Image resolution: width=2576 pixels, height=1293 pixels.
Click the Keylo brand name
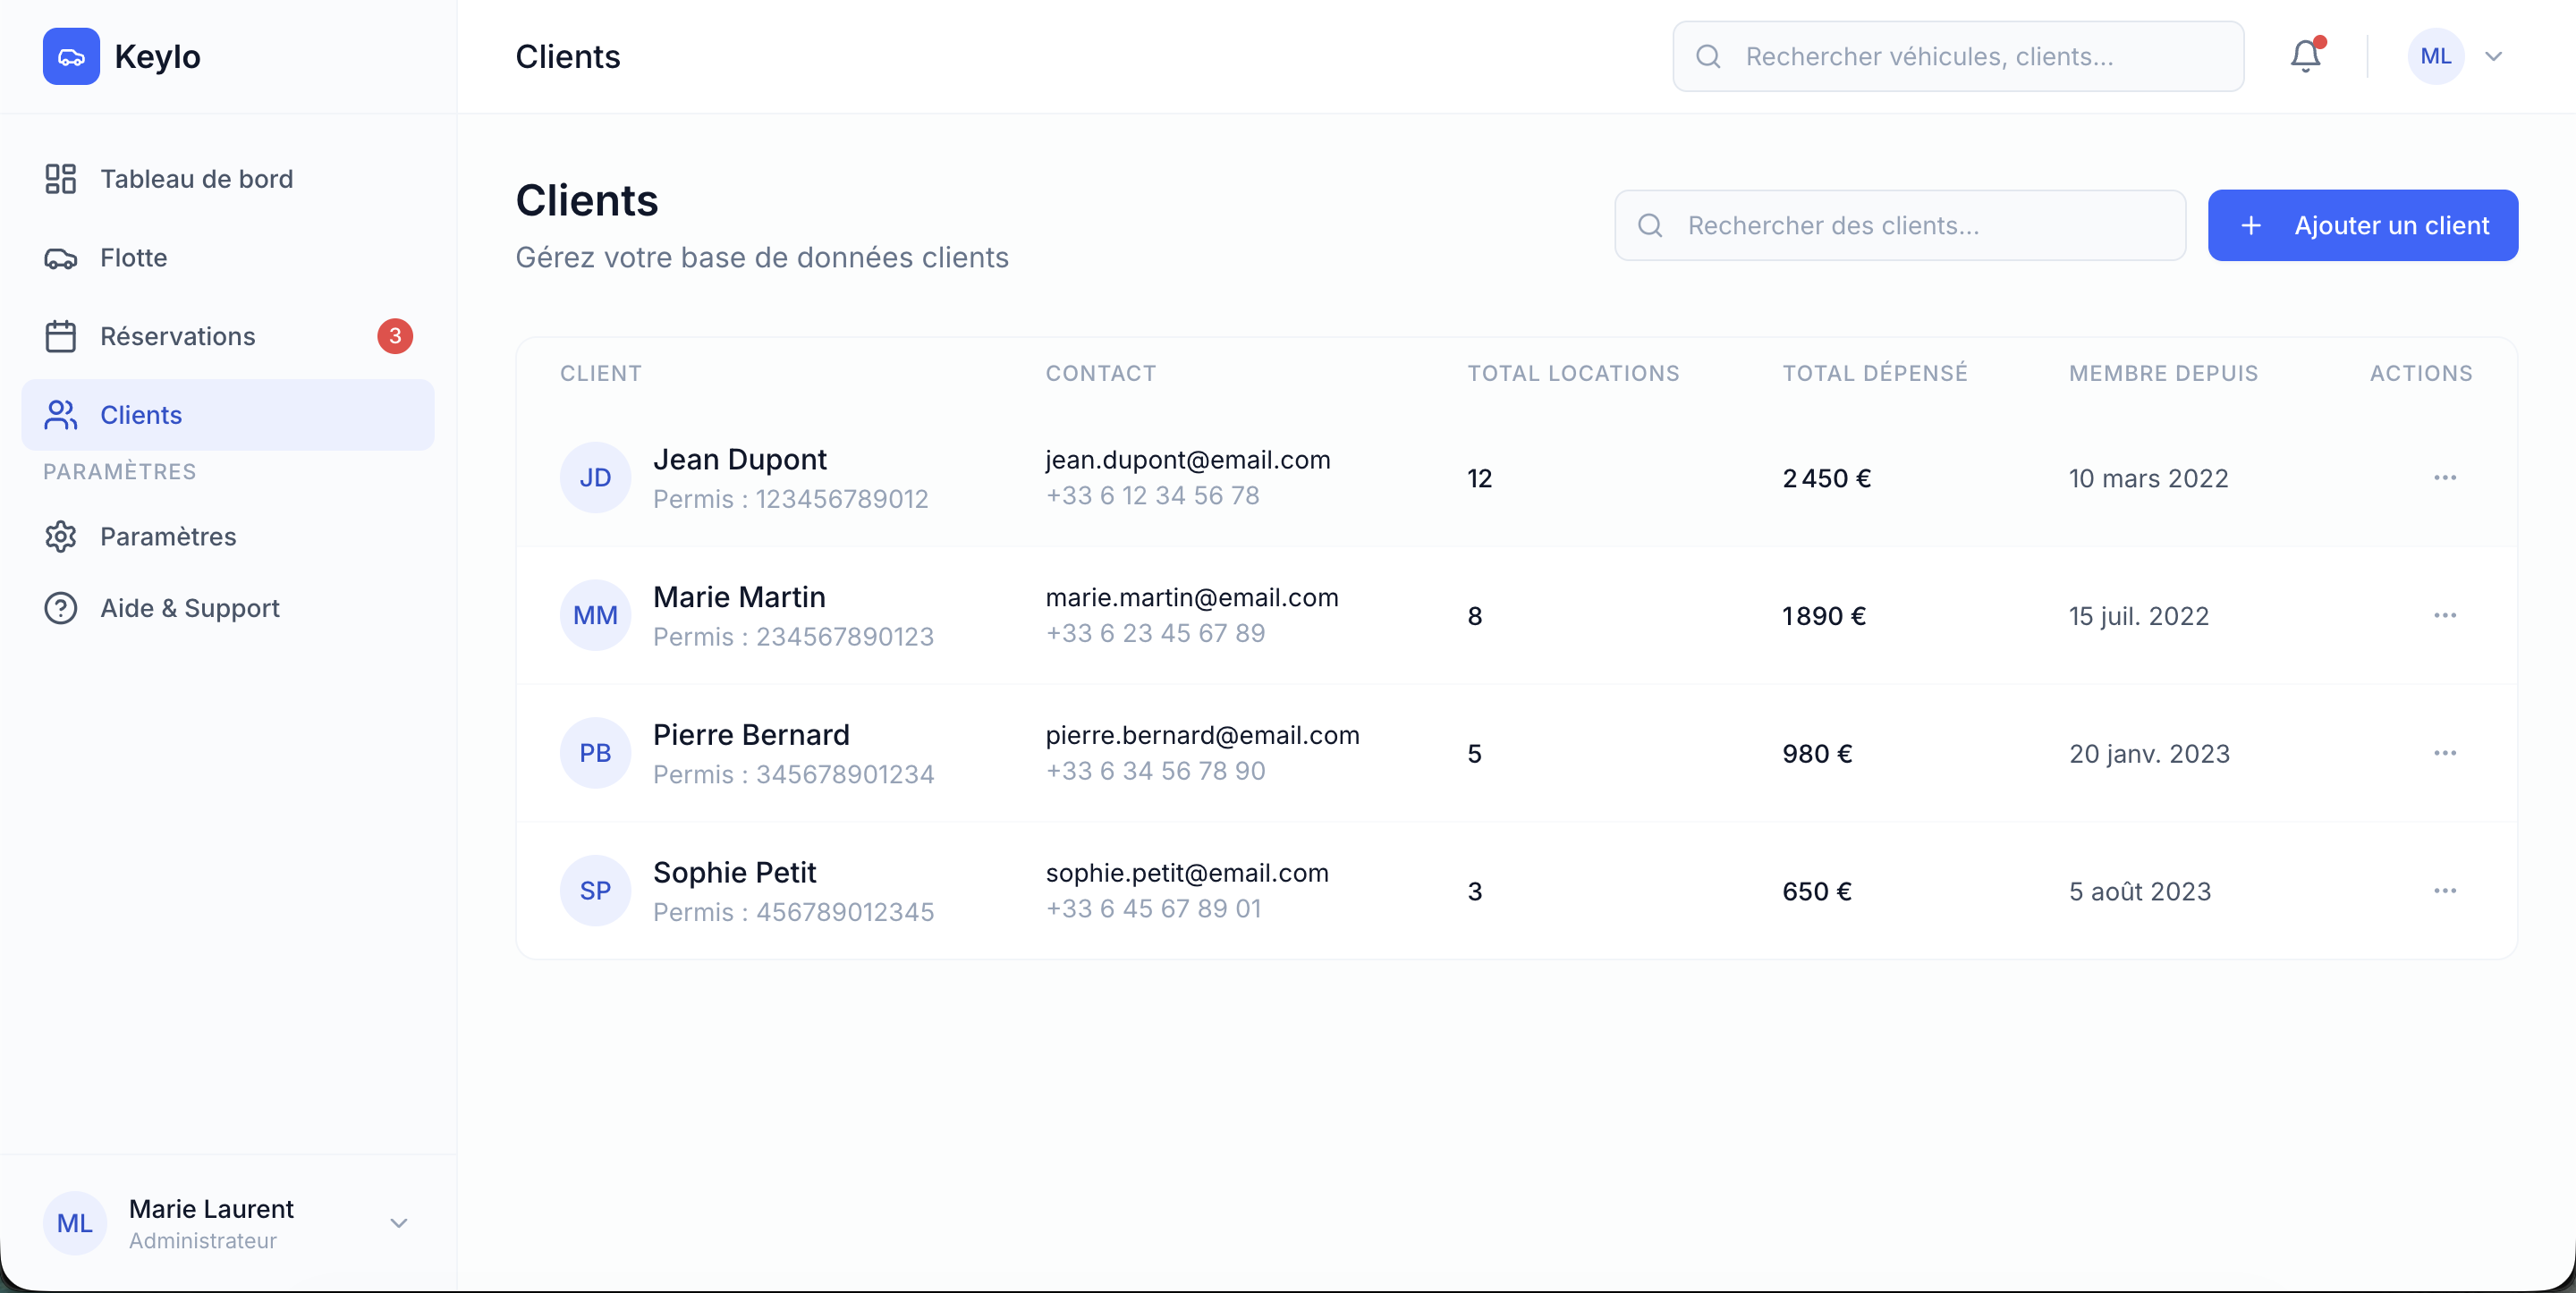158,57
